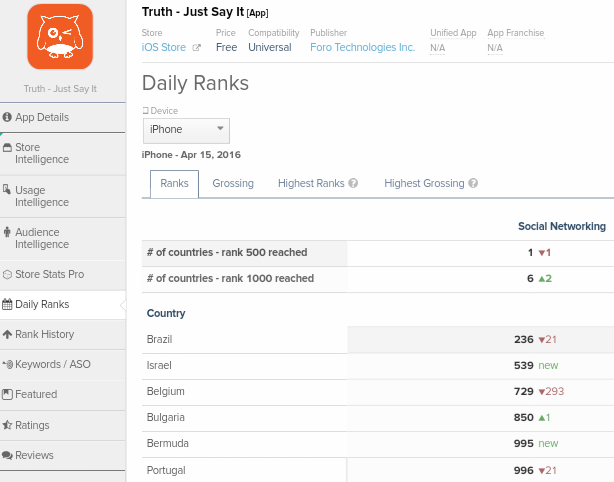
Task: Open Store Intelligence in the sidebar
Action: tap(63, 153)
